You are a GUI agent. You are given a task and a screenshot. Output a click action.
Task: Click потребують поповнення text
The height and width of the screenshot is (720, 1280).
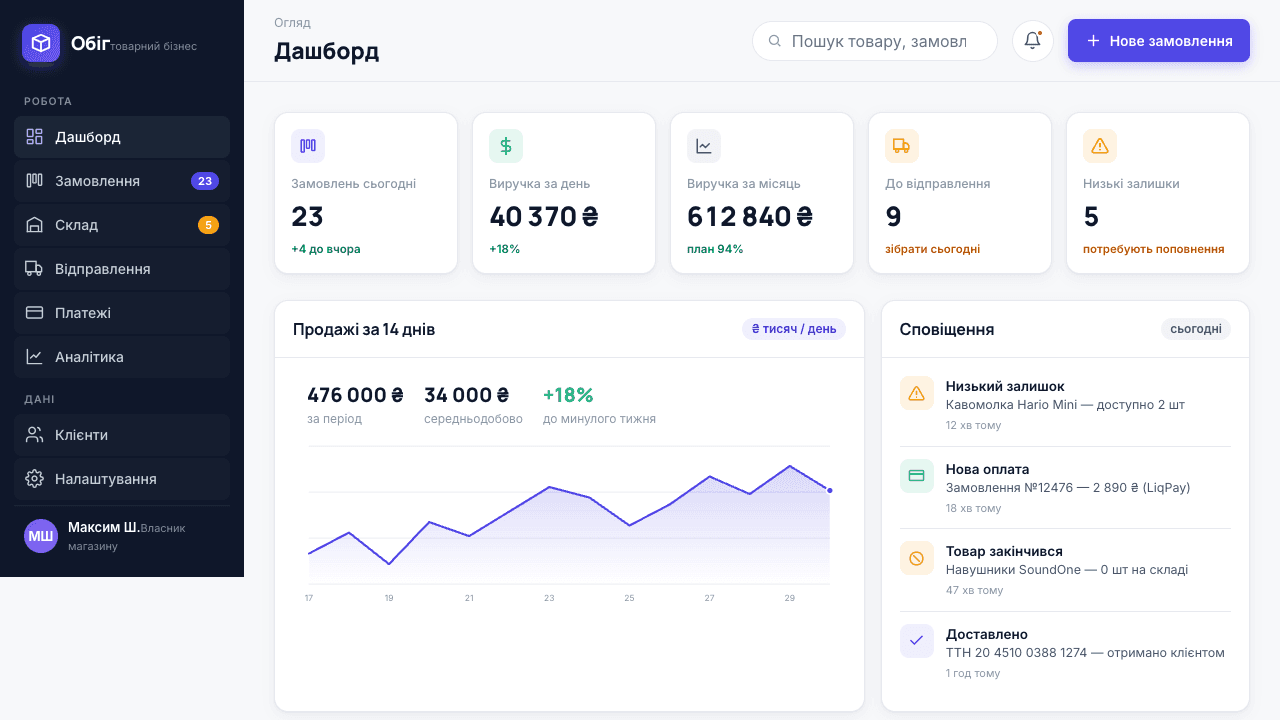click(1153, 249)
